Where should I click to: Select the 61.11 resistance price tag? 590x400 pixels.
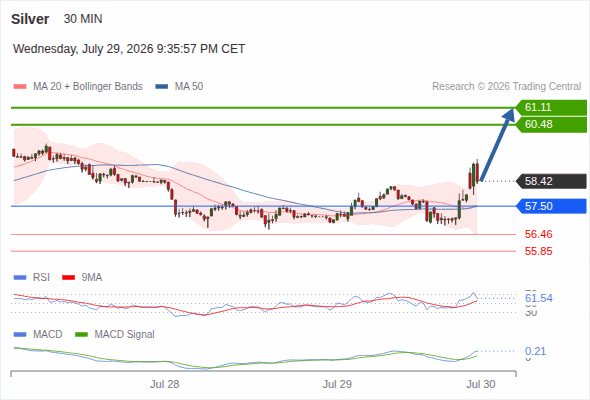(551, 108)
